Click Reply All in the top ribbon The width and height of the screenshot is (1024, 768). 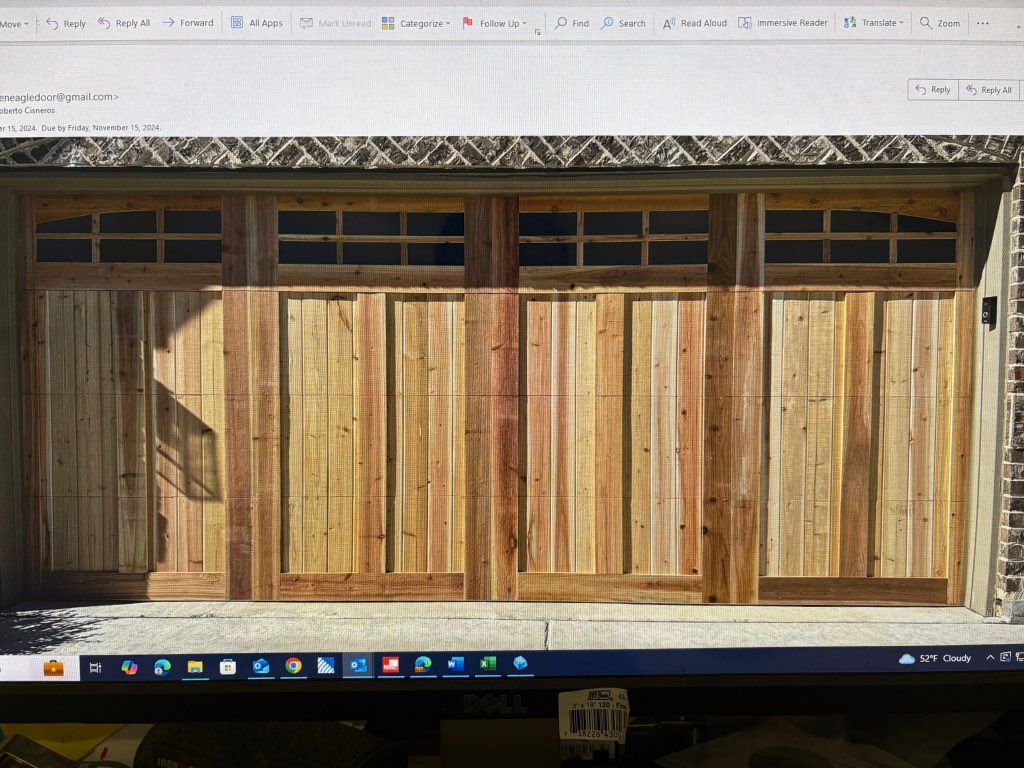(x=124, y=23)
